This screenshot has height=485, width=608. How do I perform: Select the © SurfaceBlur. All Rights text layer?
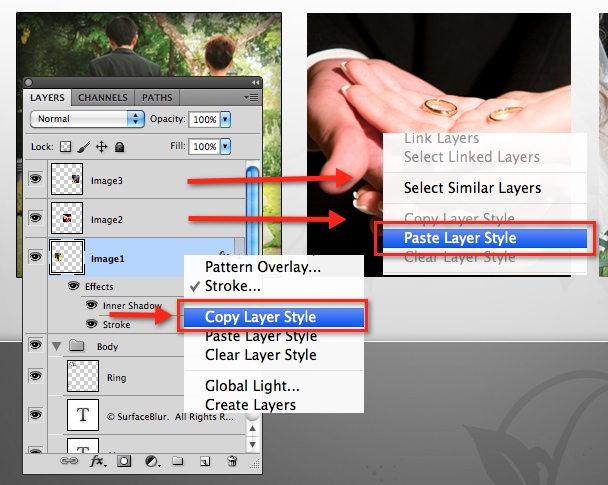(170, 417)
